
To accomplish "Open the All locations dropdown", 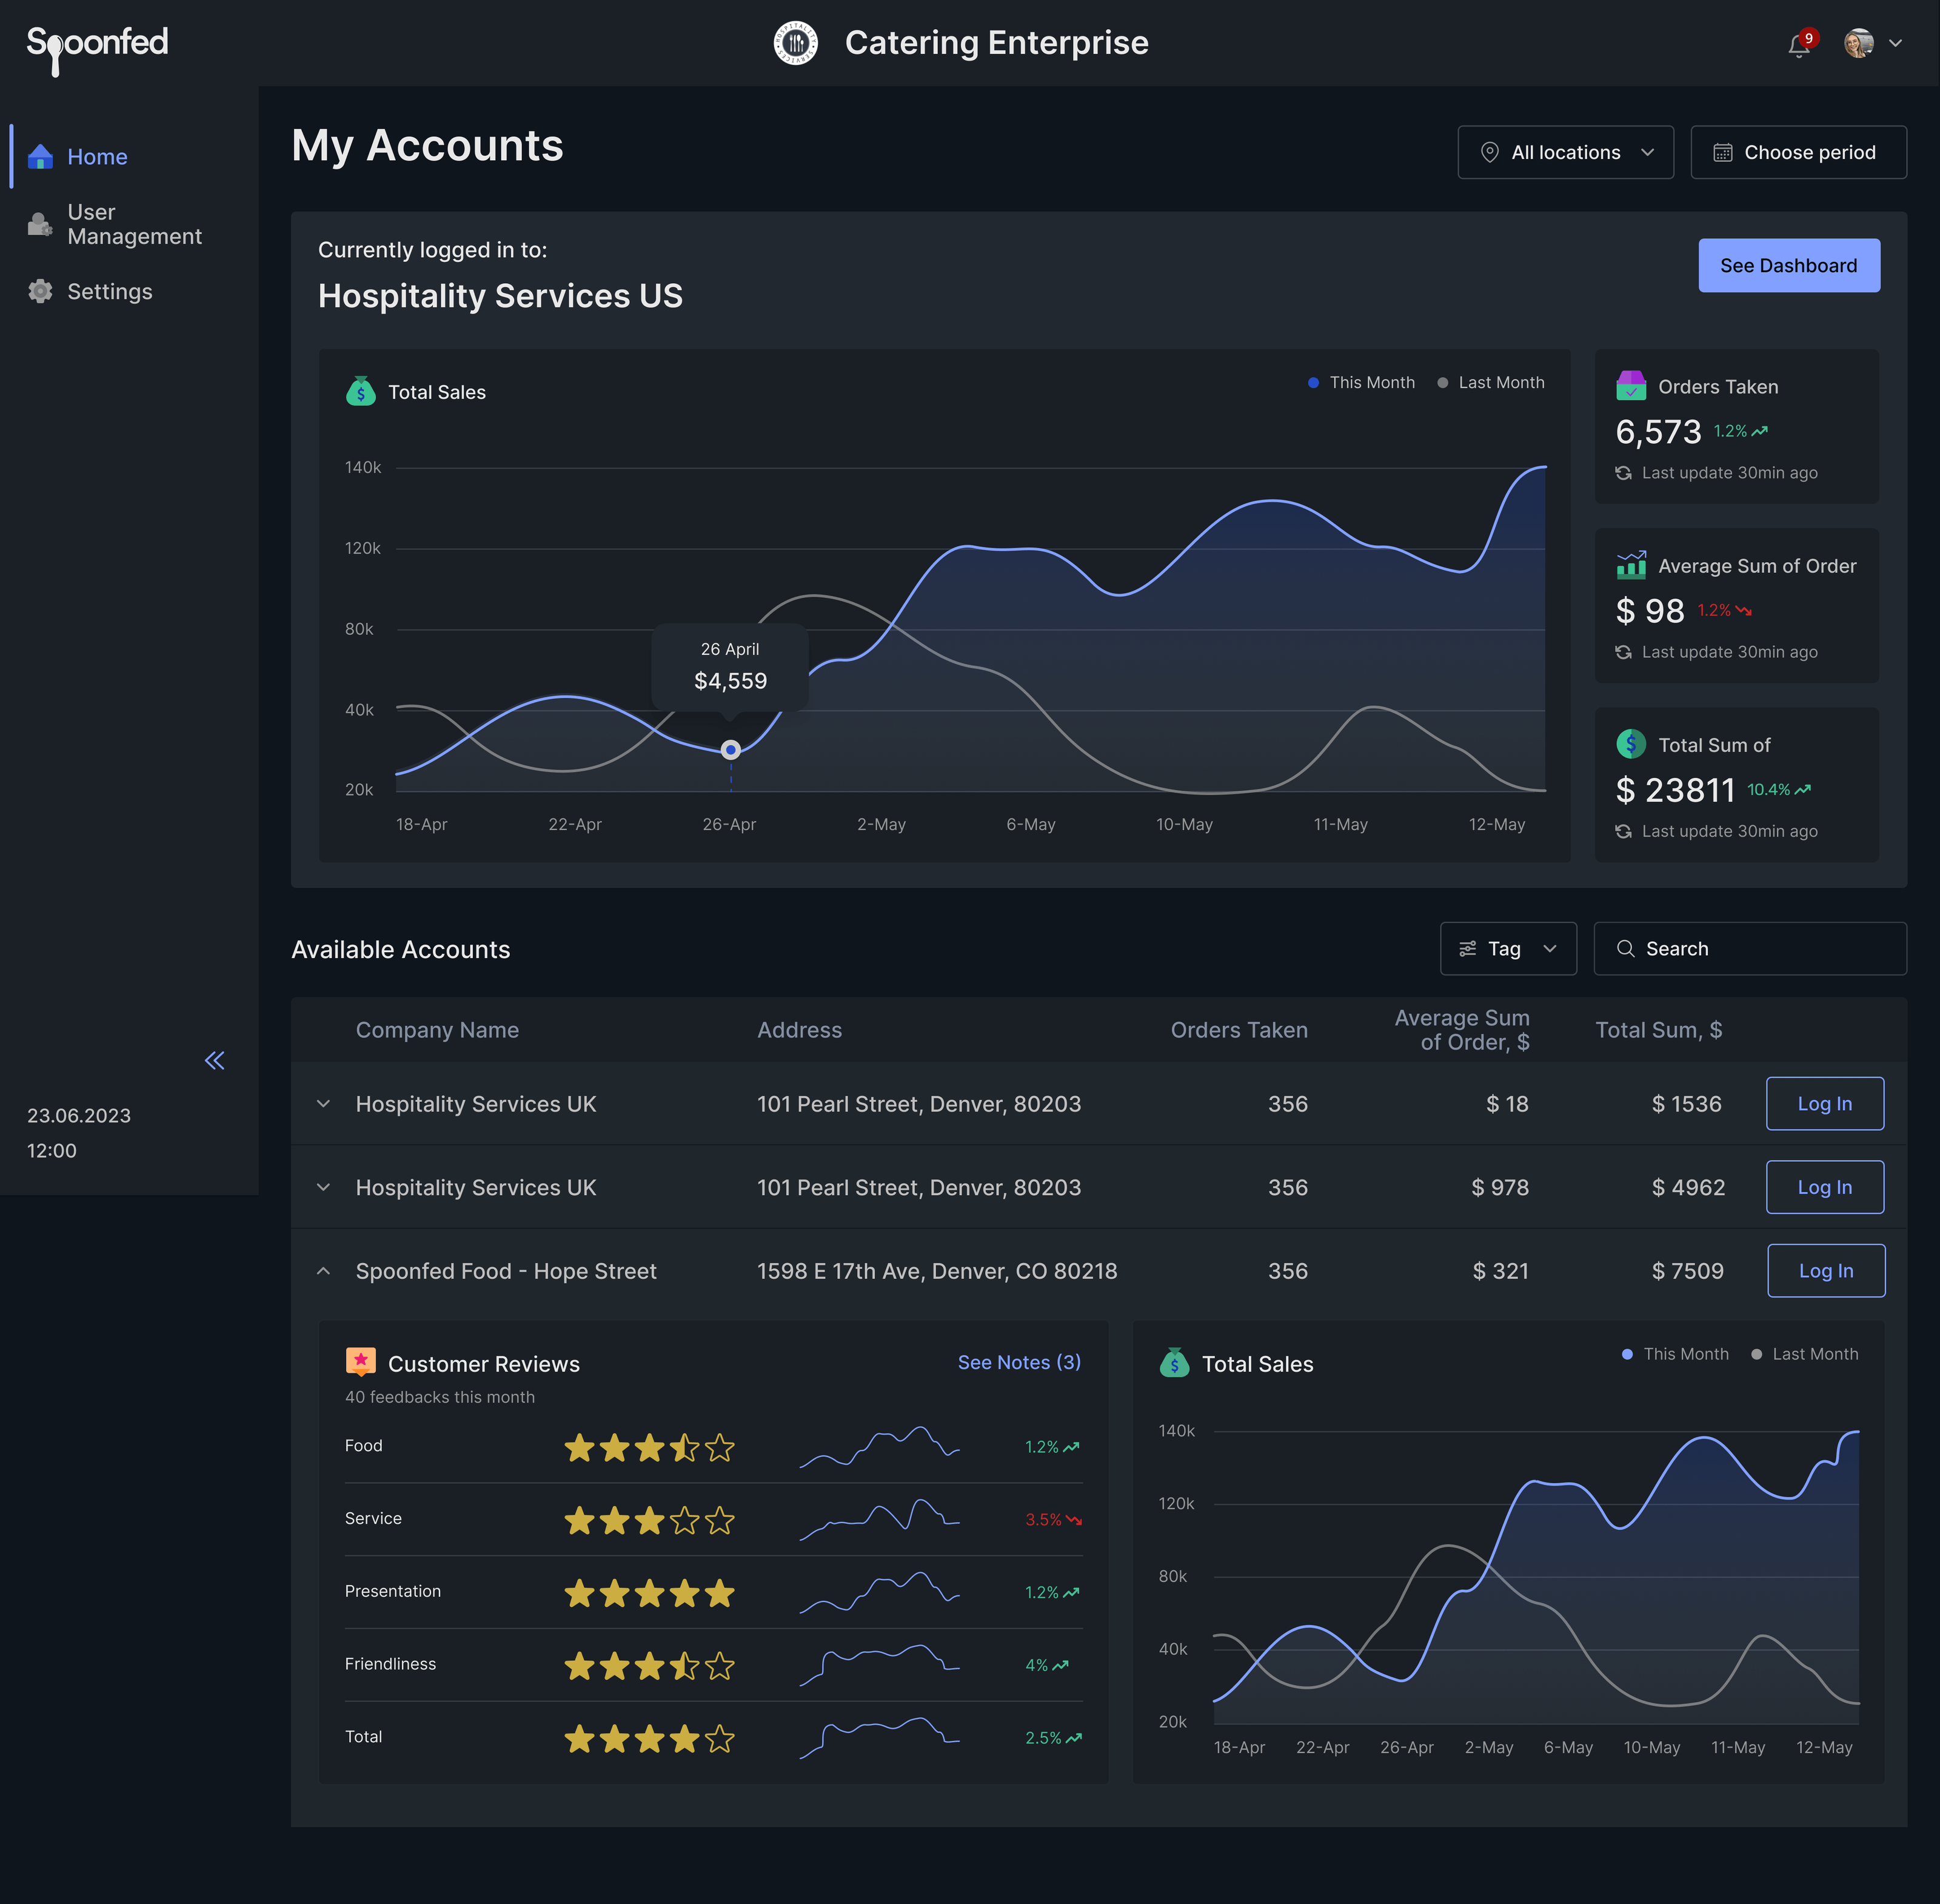I will (1565, 152).
